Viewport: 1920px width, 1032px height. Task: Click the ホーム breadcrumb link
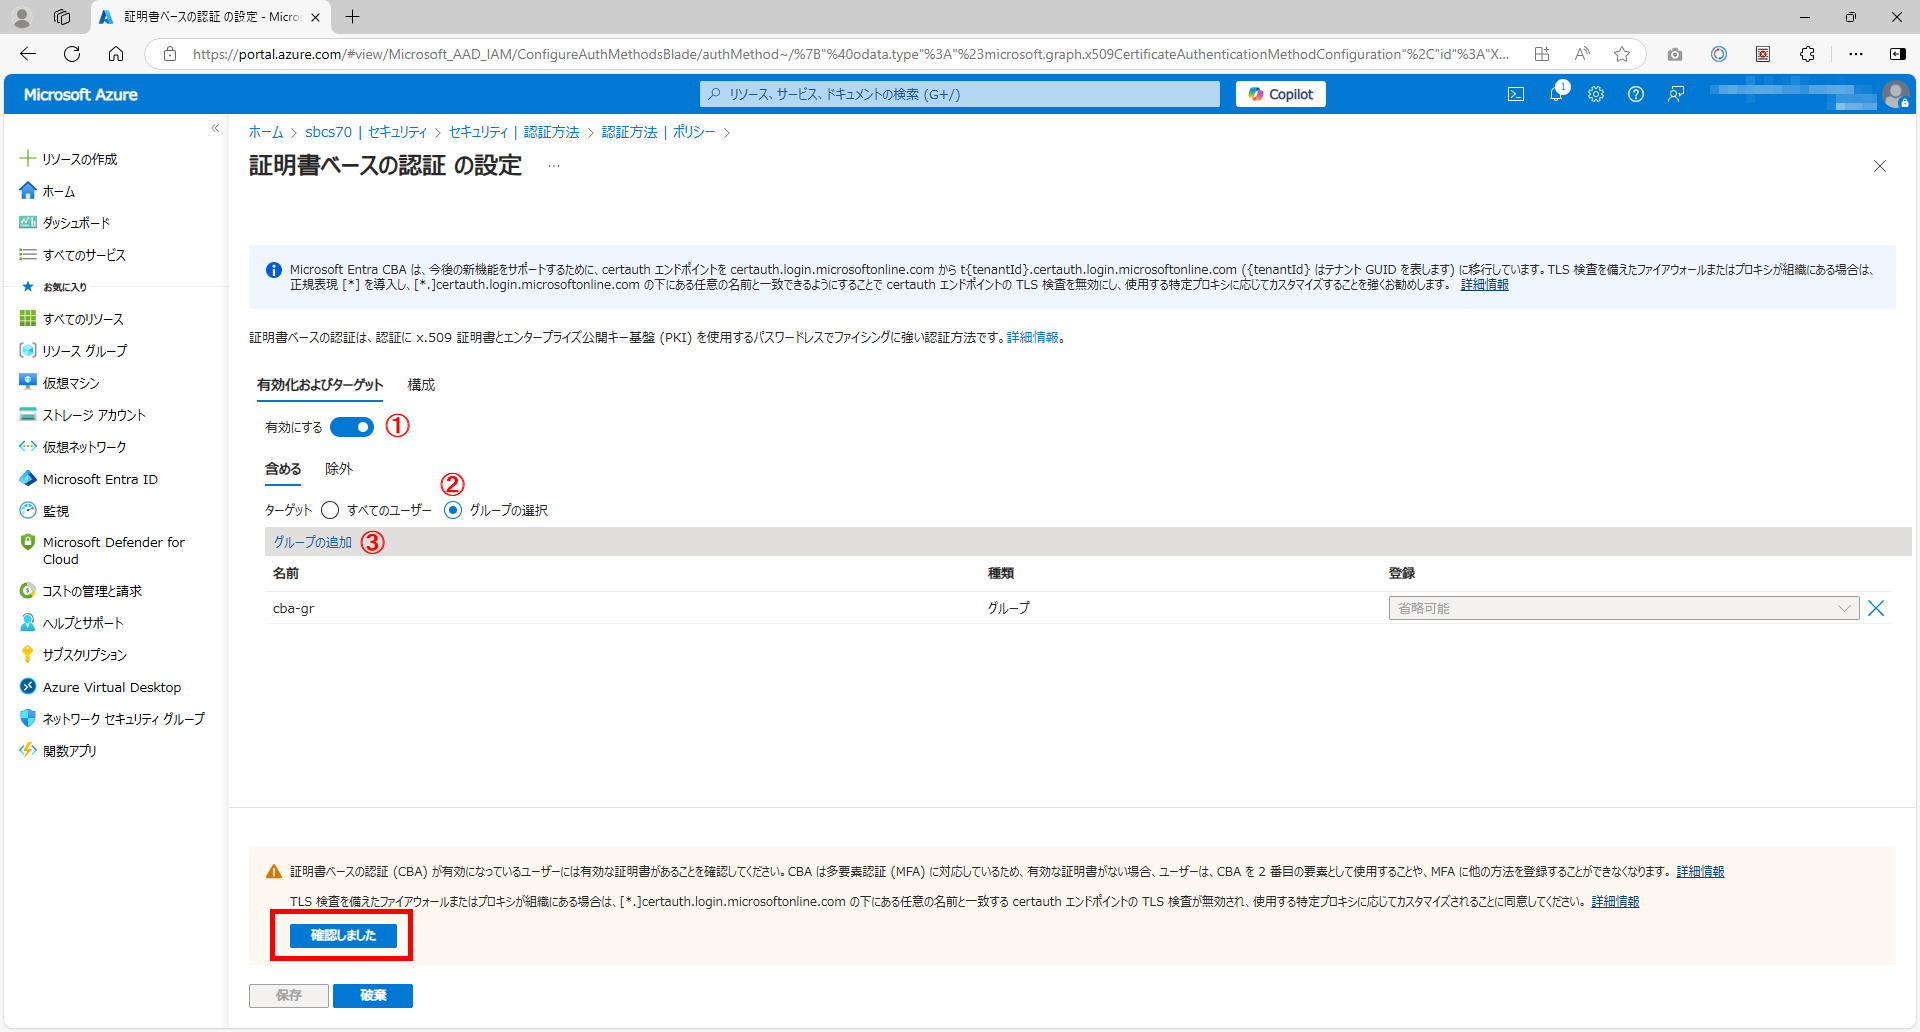coord(266,132)
